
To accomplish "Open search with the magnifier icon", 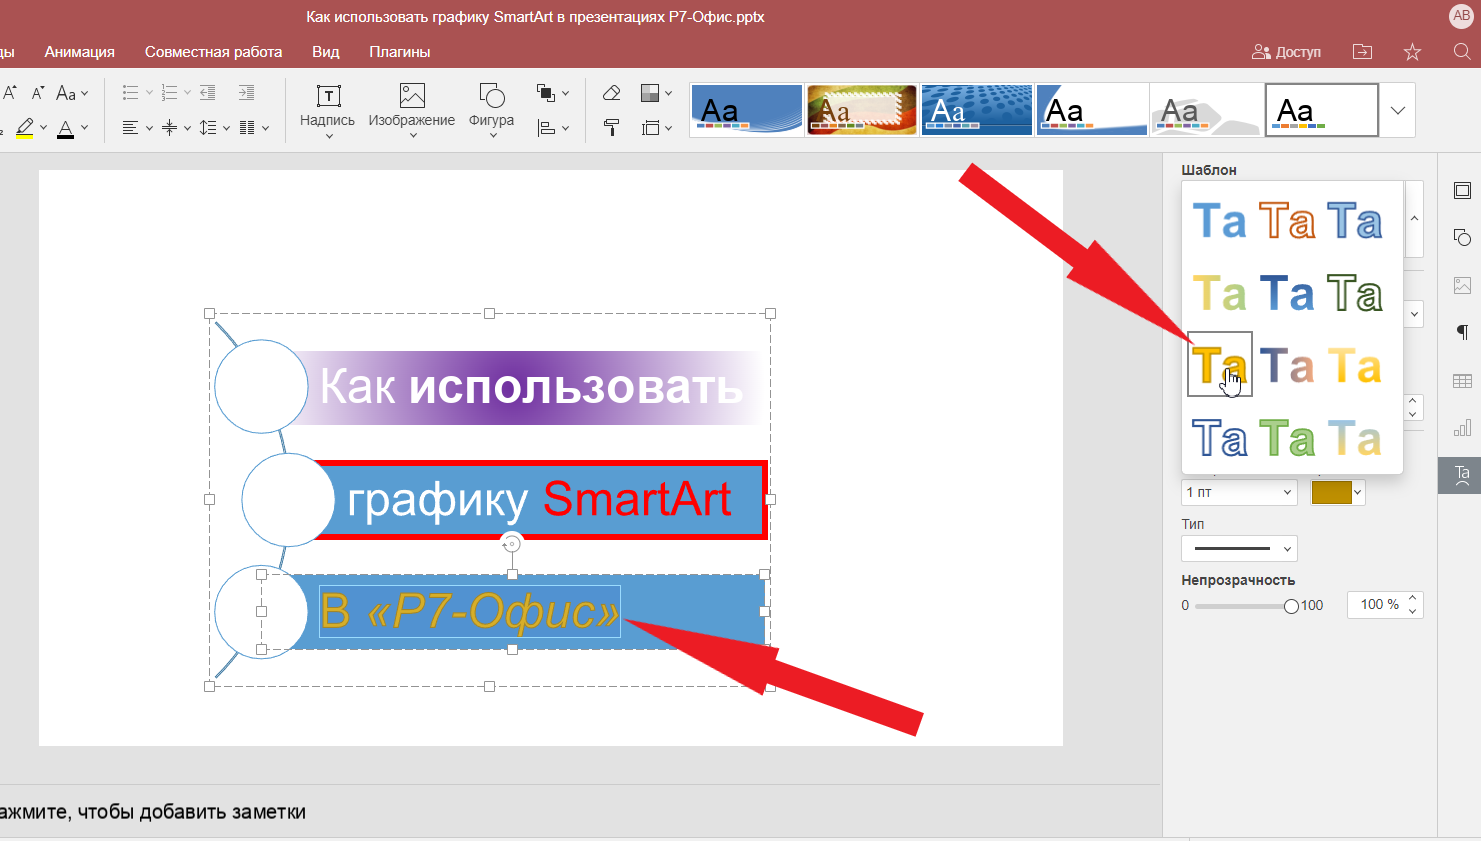I will [x=1461, y=52].
